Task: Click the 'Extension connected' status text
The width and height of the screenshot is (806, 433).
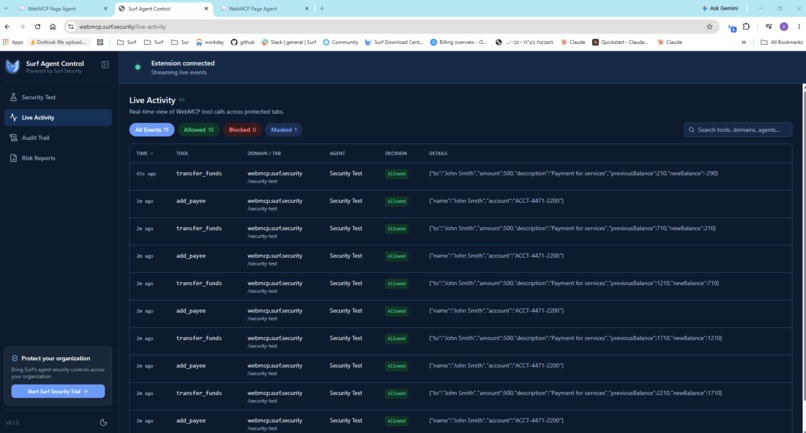Action: (182, 63)
